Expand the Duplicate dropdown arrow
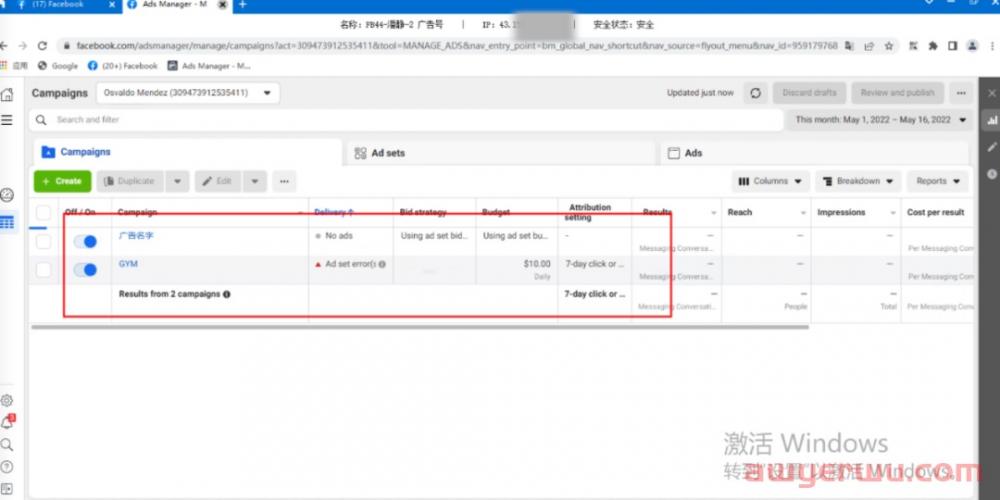The width and height of the screenshot is (1000, 500). point(177,181)
